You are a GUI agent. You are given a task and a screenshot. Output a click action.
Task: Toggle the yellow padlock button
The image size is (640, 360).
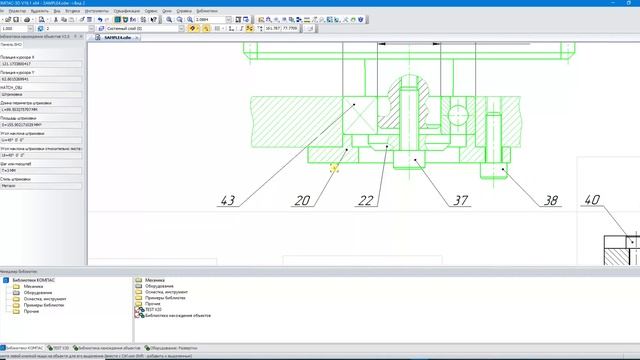(206, 29)
